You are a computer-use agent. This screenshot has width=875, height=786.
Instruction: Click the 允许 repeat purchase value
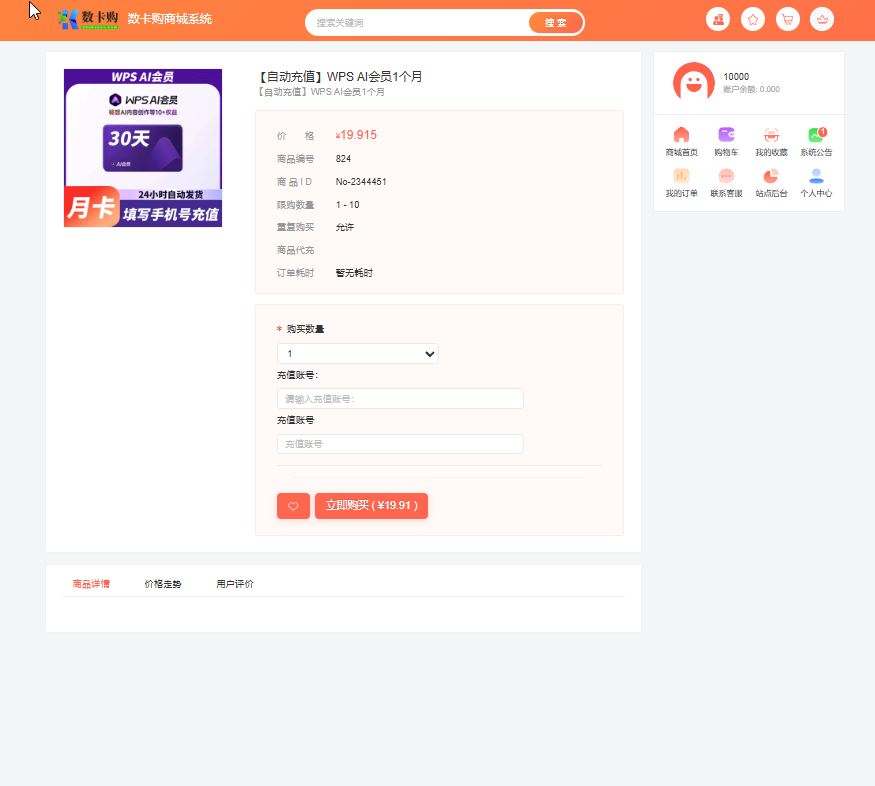pos(345,227)
